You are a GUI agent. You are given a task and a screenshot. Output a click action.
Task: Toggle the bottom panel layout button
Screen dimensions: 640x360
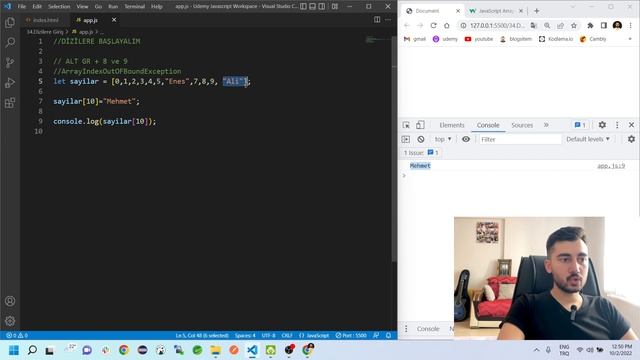pyautogui.click(x=313, y=7)
